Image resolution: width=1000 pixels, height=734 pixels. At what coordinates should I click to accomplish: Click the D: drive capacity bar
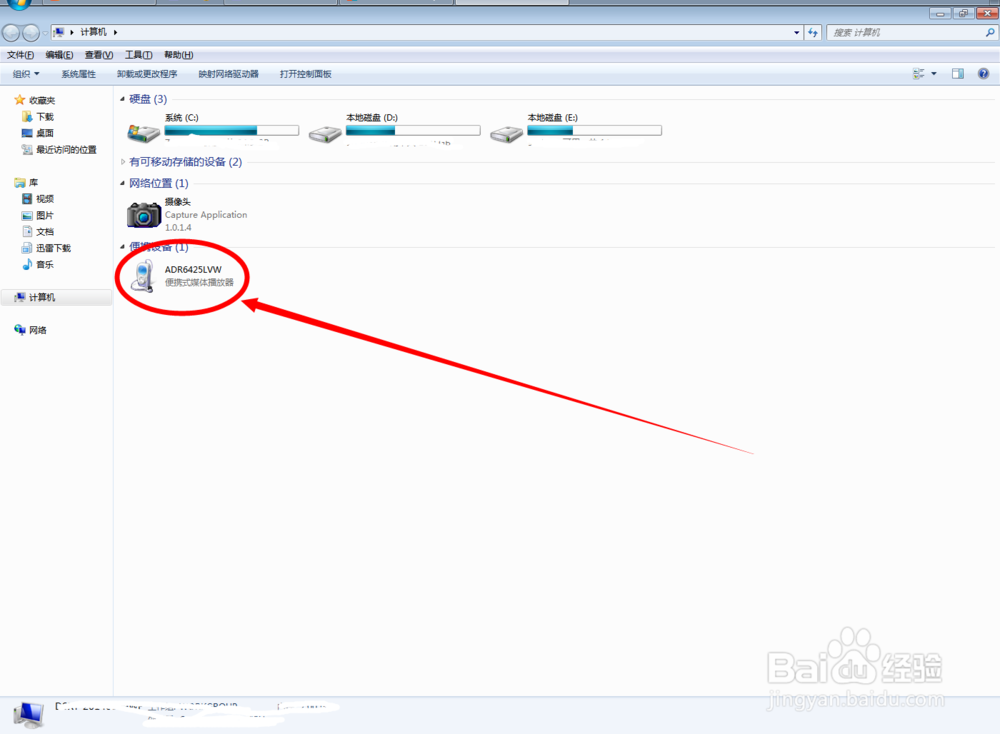(413, 130)
